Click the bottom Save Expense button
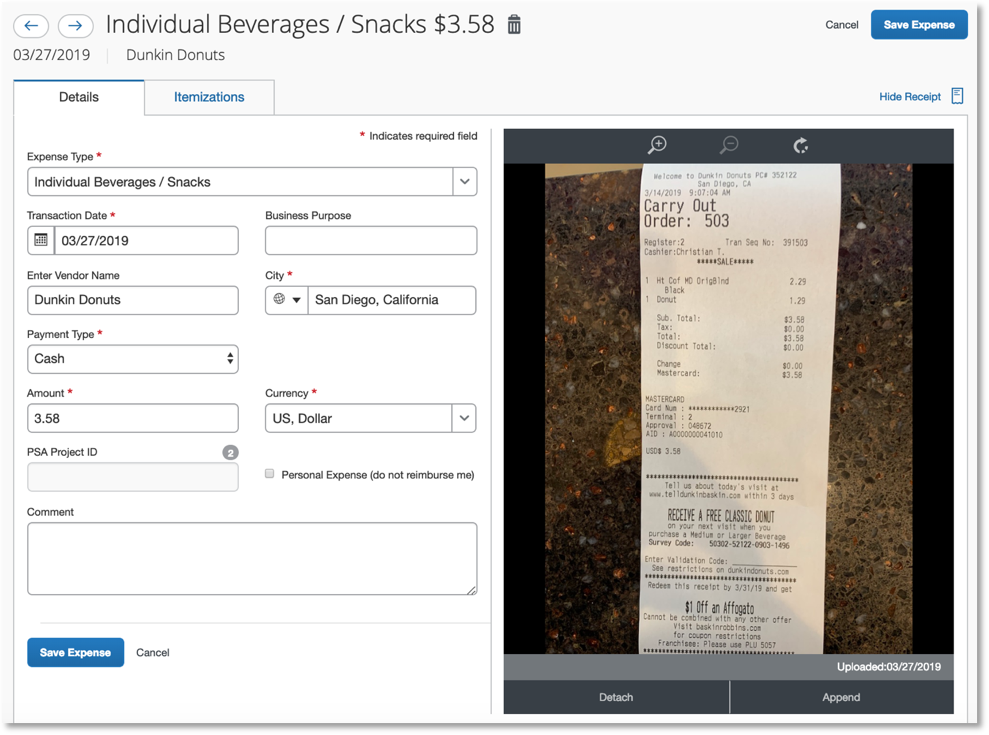The image size is (989, 735). pos(75,652)
